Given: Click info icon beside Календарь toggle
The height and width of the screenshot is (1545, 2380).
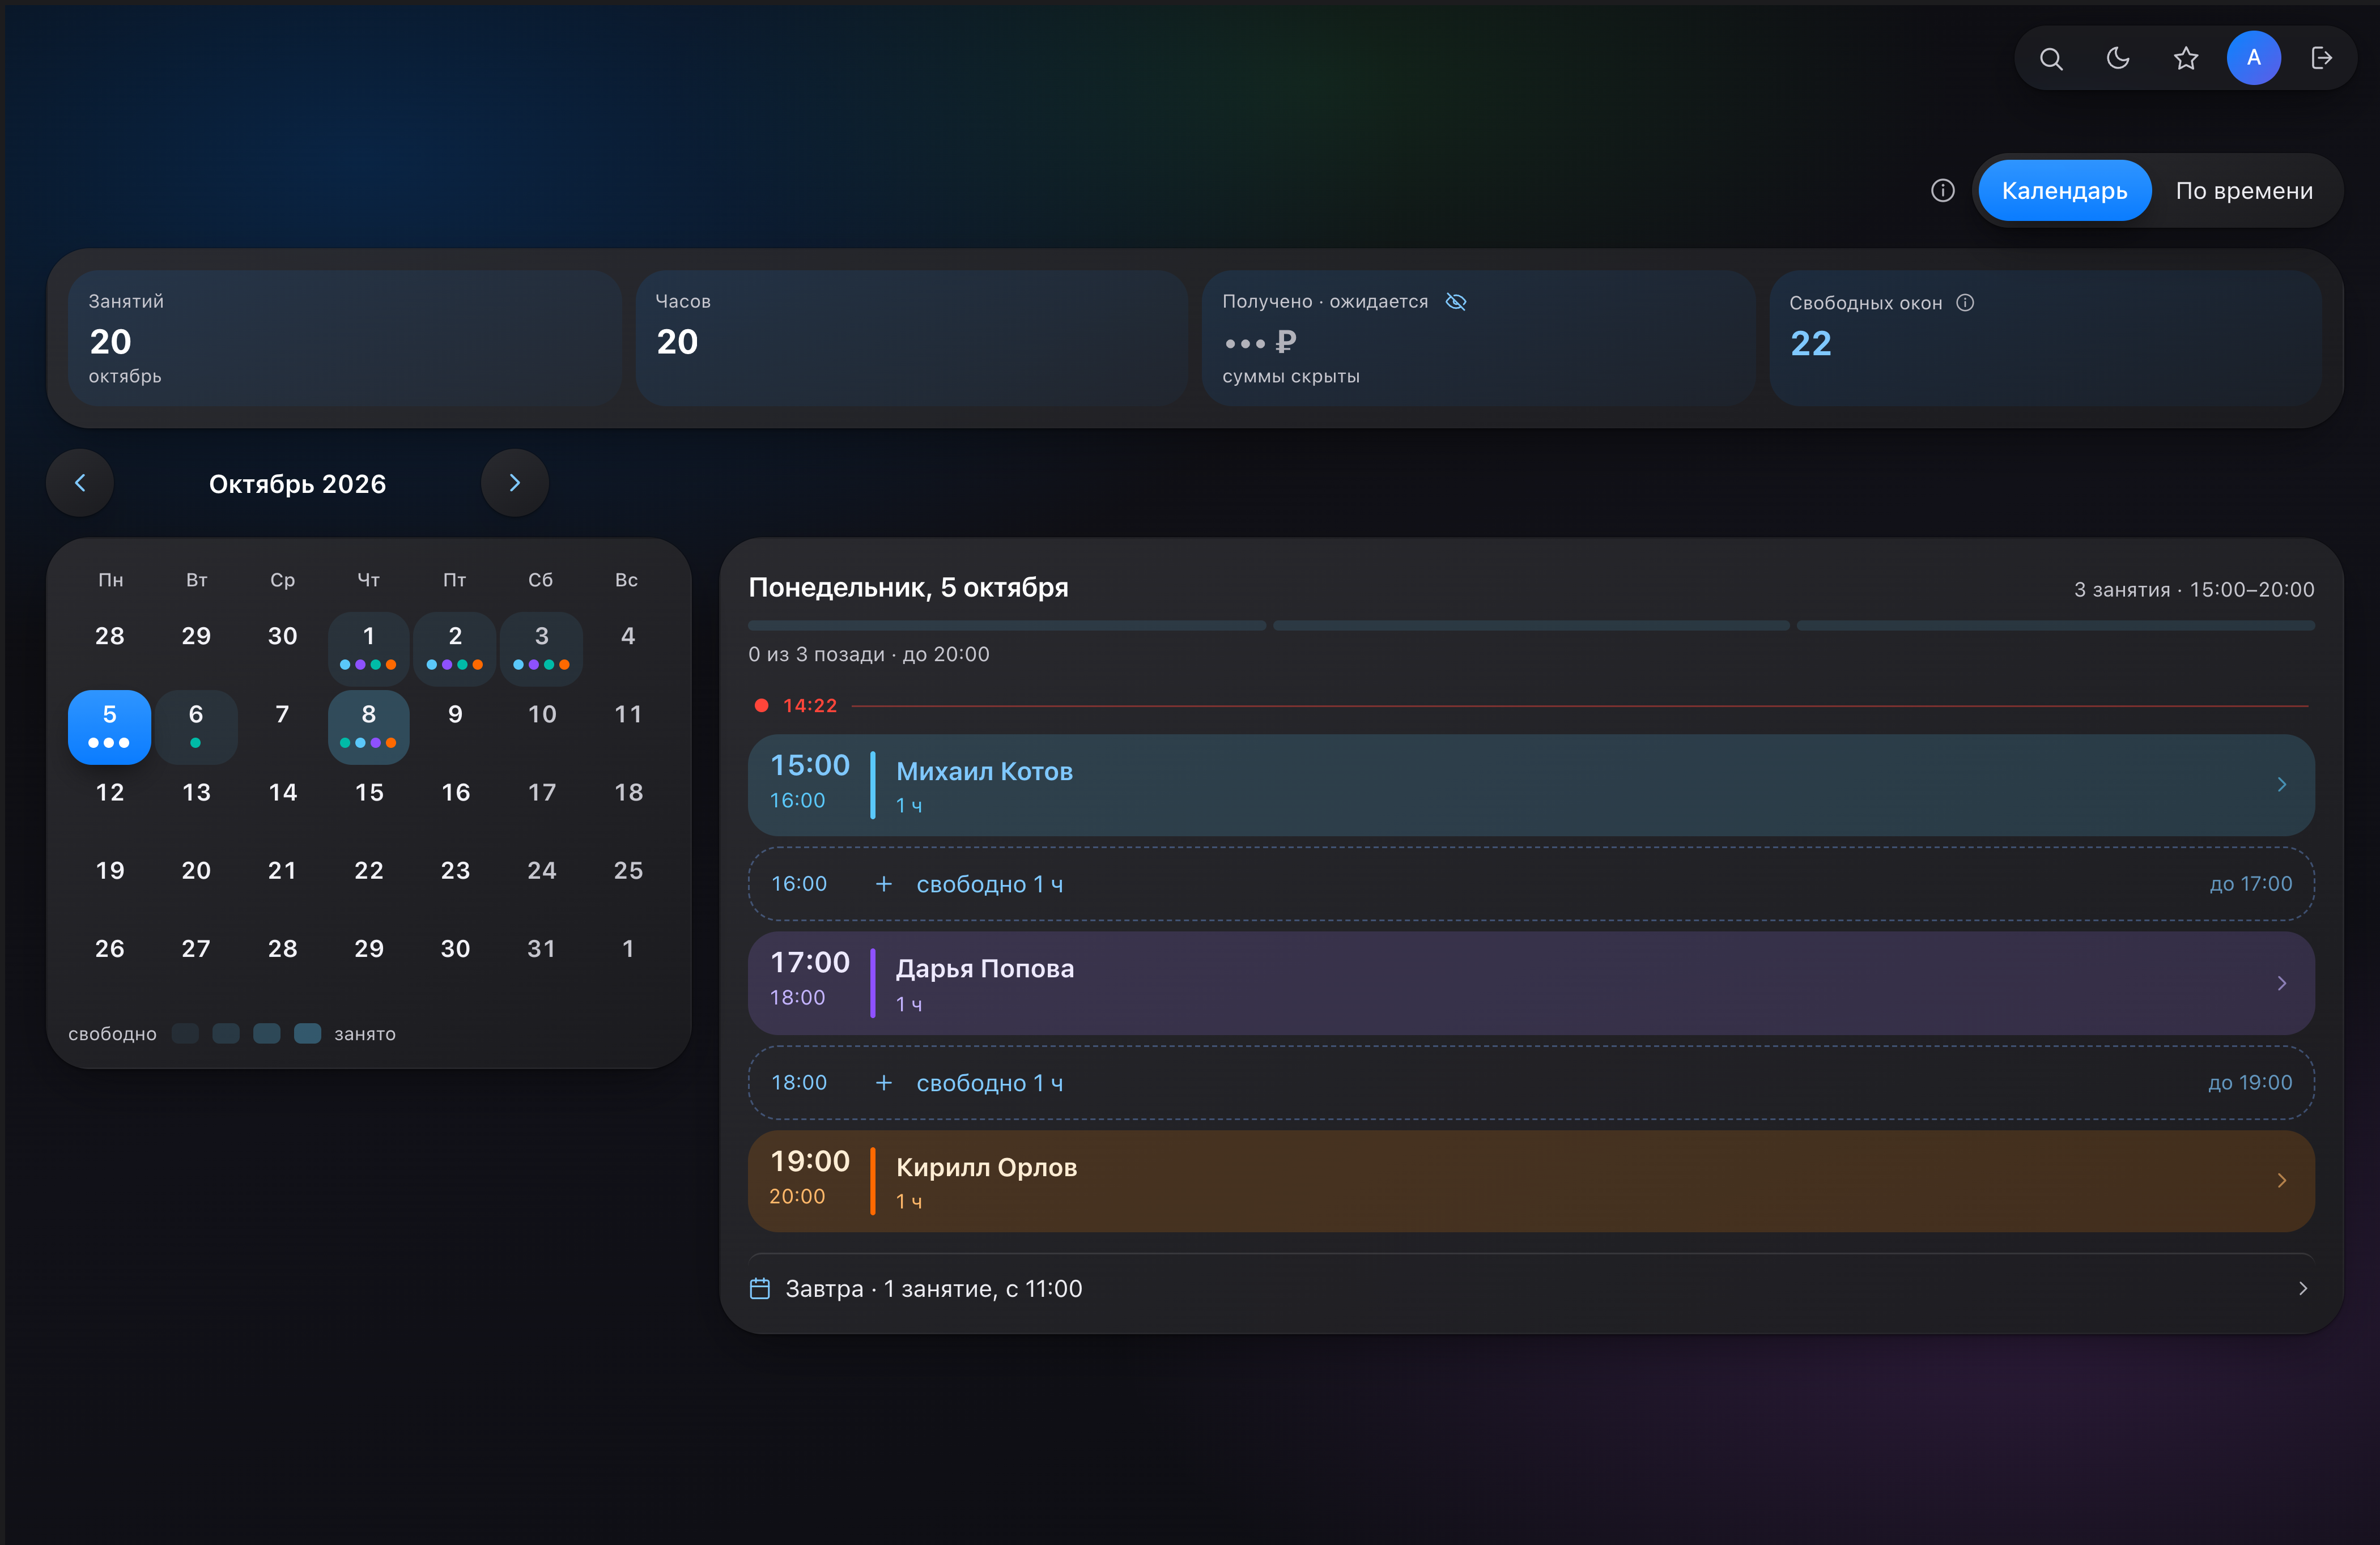Looking at the screenshot, I should click(x=1942, y=190).
